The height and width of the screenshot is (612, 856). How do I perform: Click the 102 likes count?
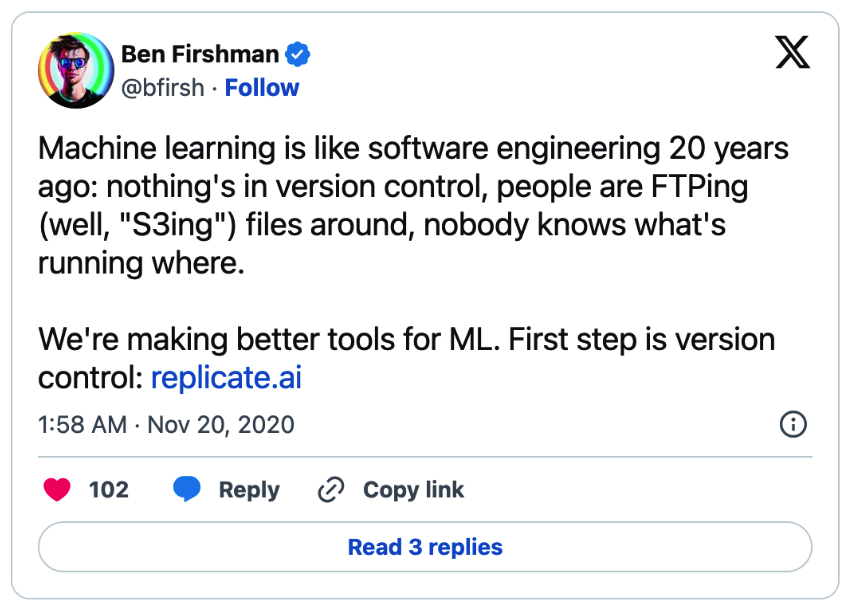[109, 490]
